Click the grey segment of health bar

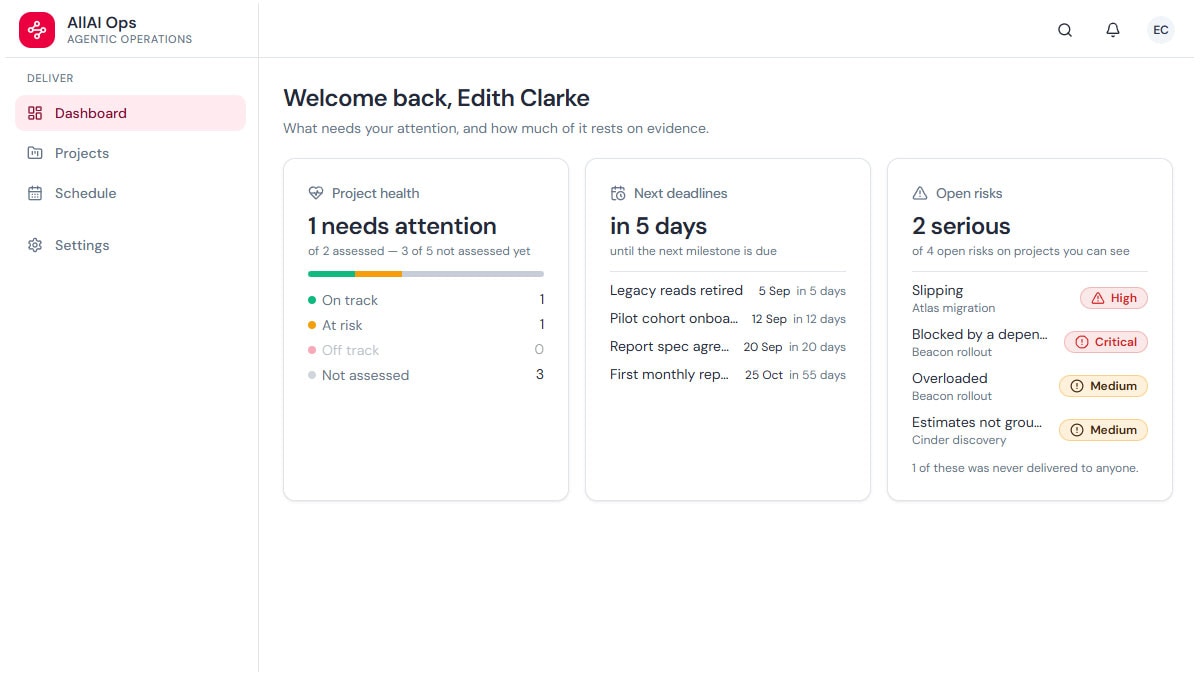pyautogui.click(x=473, y=274)
